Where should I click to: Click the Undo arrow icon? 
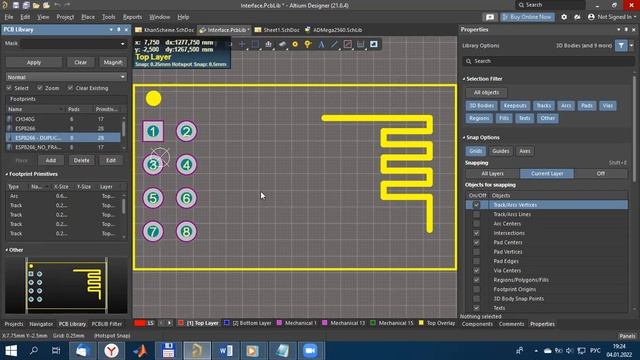[57, 5]
